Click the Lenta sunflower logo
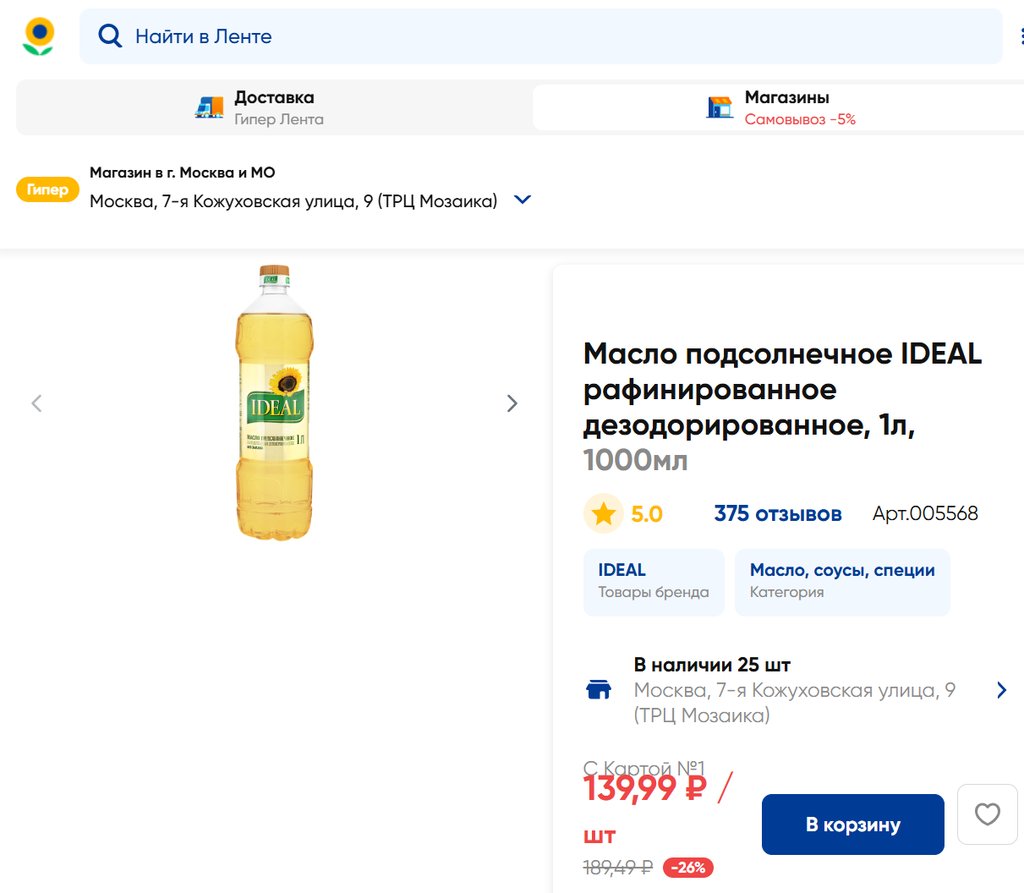Image resolution: width=1024 pixels, height=893 pixels. point(38,36)
